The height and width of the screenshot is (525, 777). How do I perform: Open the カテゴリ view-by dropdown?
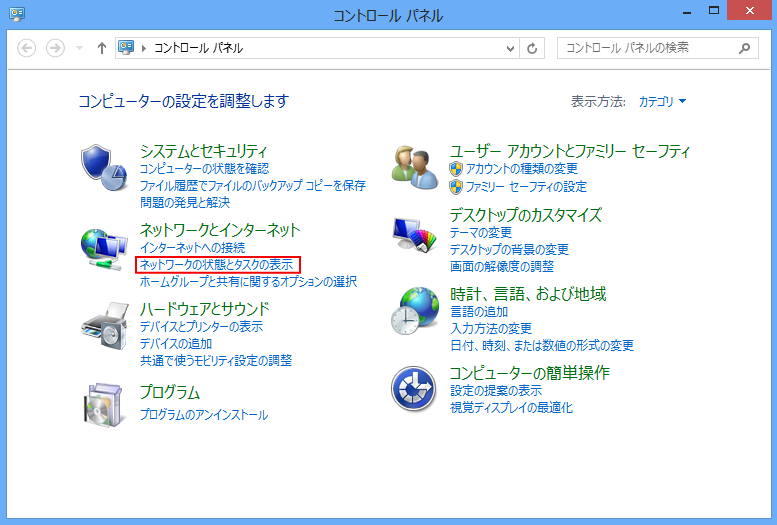coord(662,101)
